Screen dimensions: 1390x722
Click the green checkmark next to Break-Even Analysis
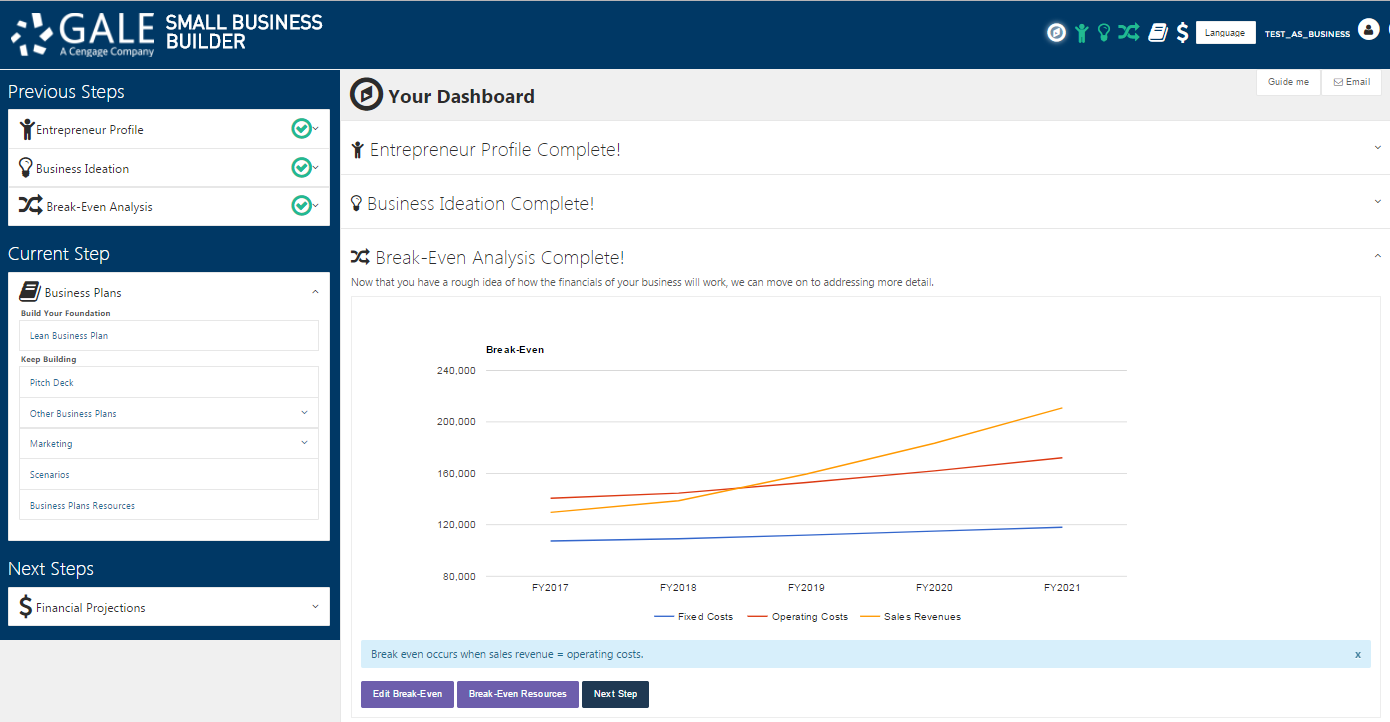[x=301, y=206]
